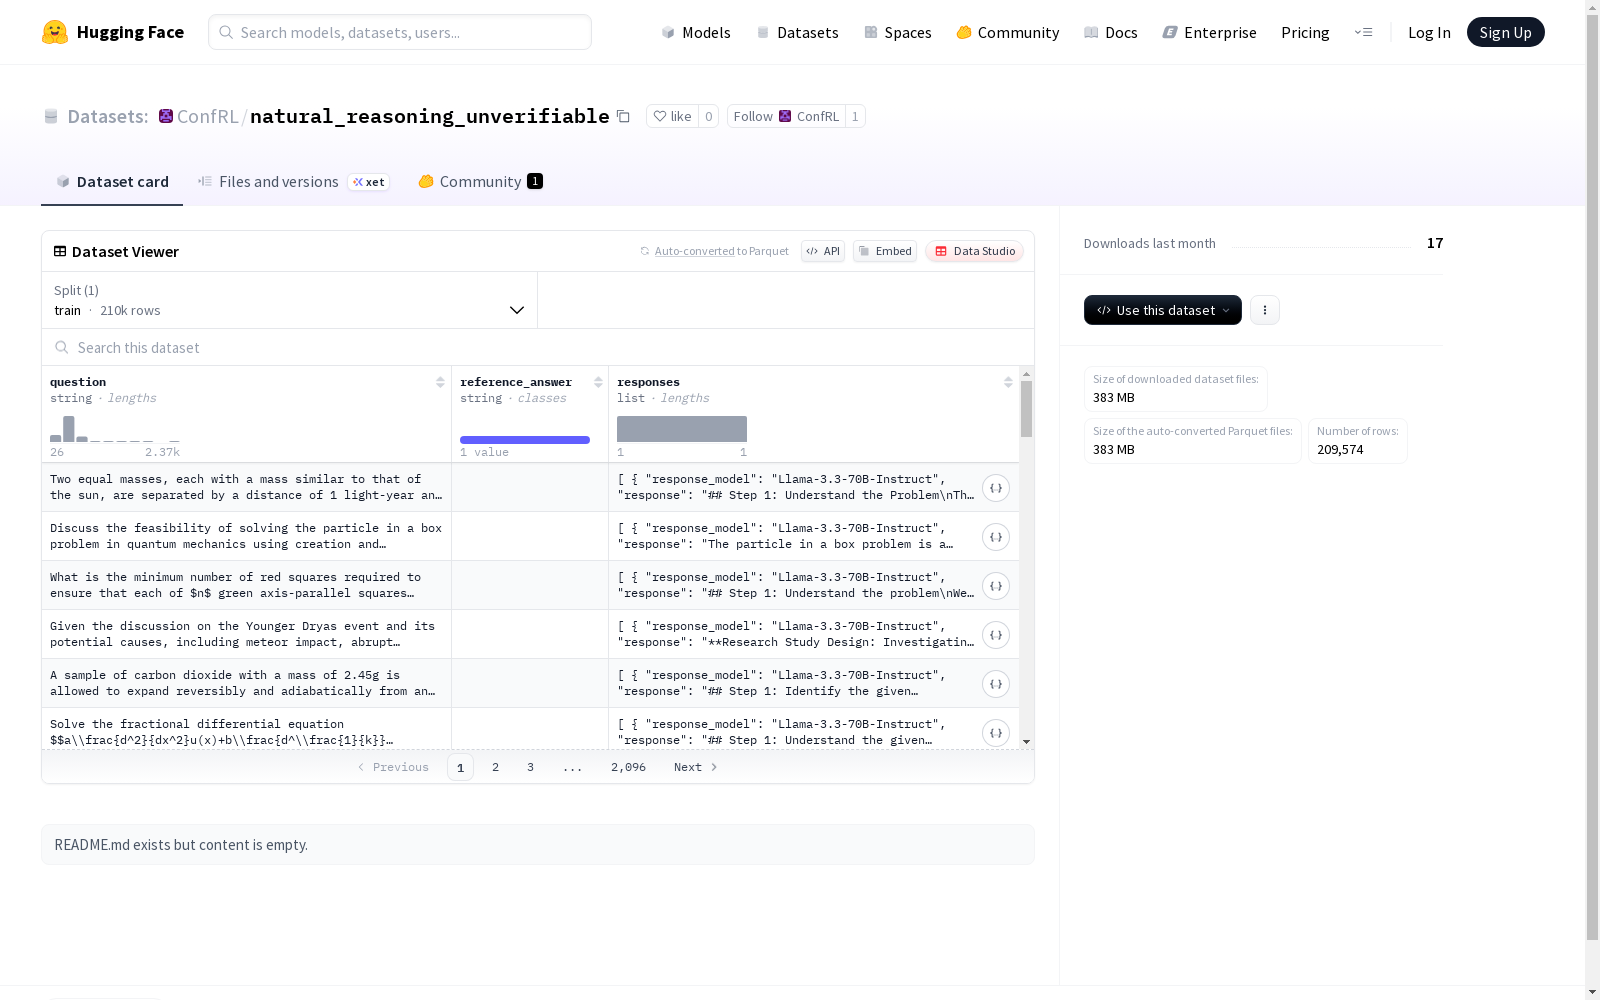Screen dimensions: 1600x1000
Task: Click the Hugging Face logo icon
Action: [55, 32]
